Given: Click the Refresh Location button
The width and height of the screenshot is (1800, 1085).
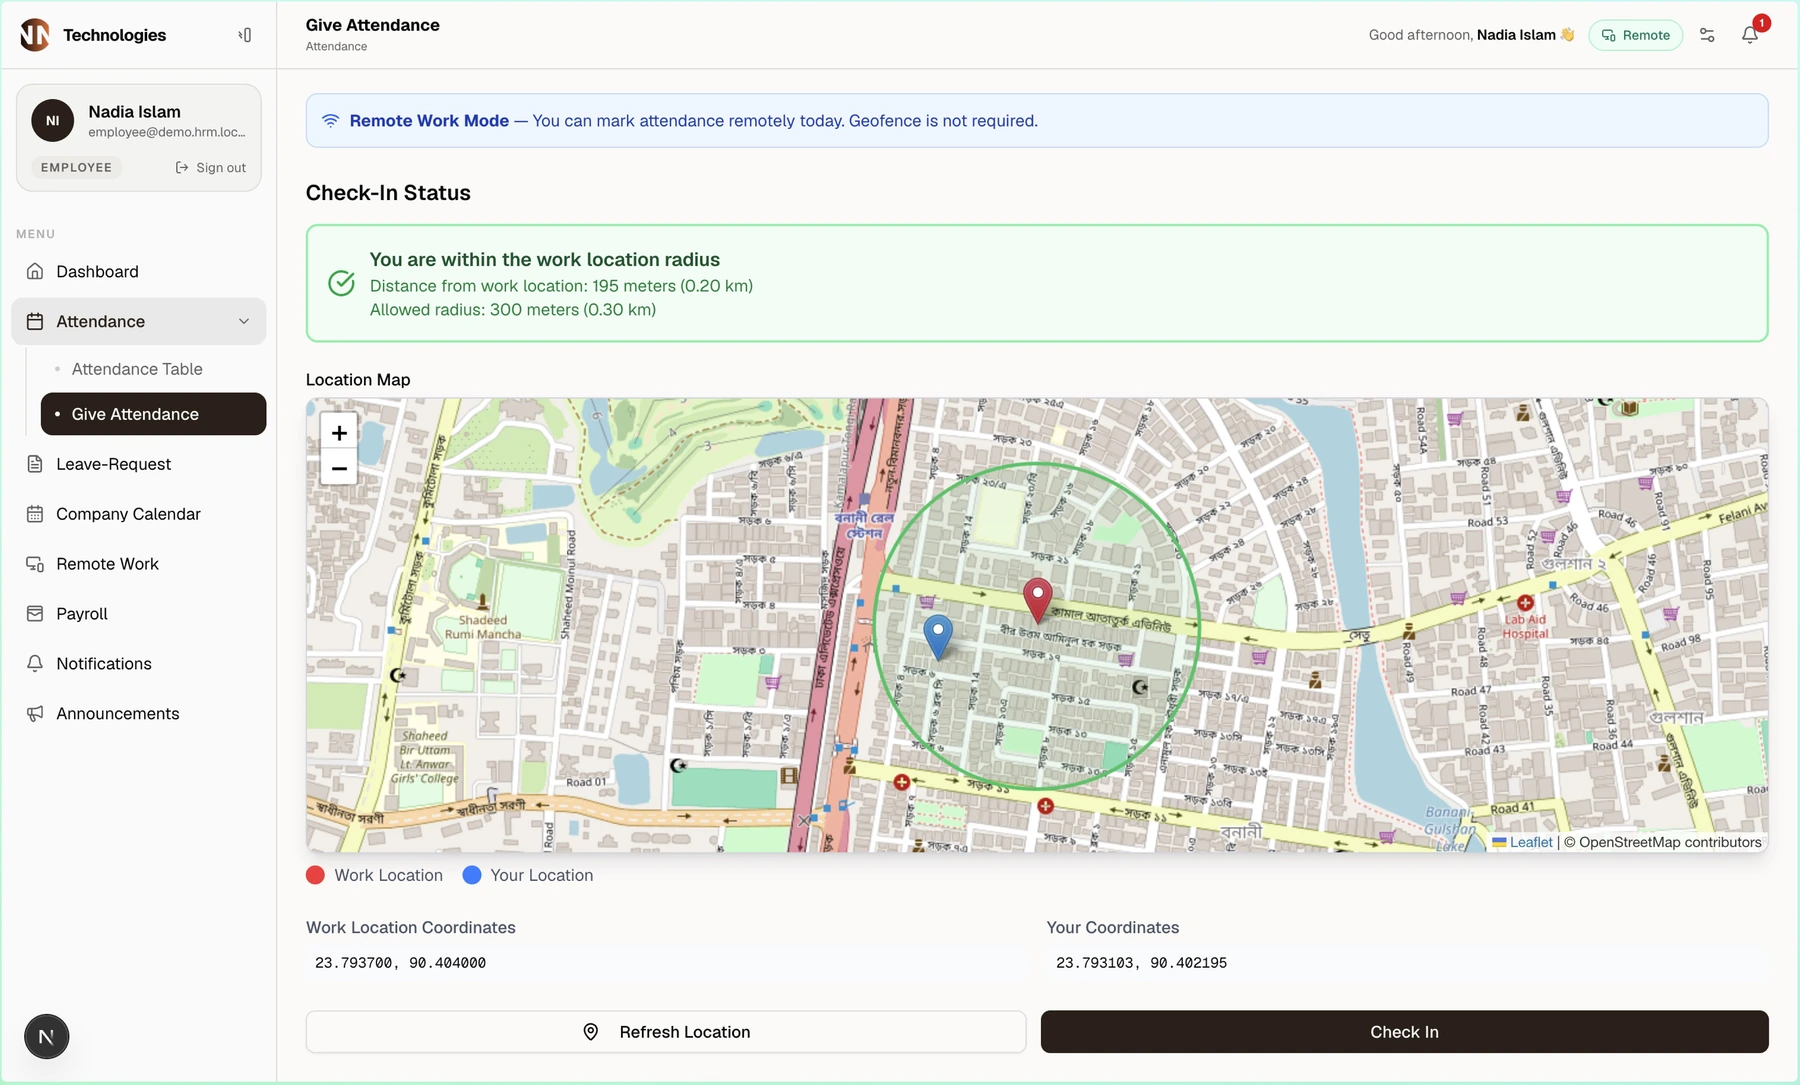Looking at the screenshot, I should click(666, 1032).
